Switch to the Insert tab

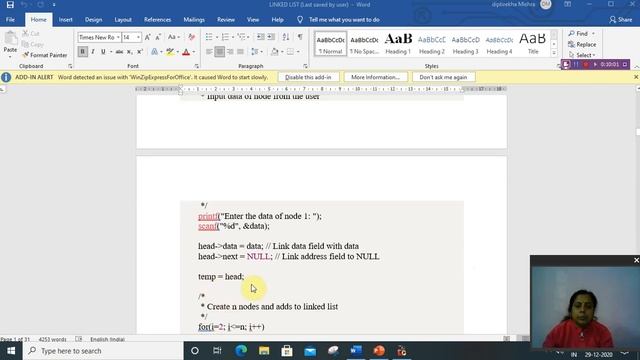[65, 20]
